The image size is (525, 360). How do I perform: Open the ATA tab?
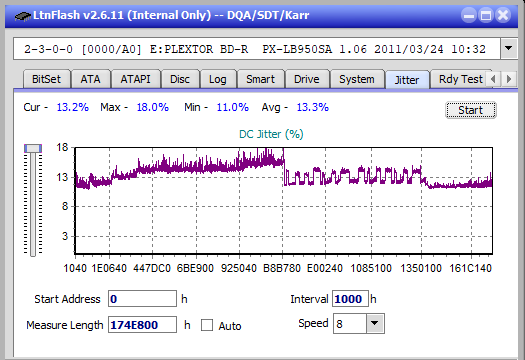90,79
